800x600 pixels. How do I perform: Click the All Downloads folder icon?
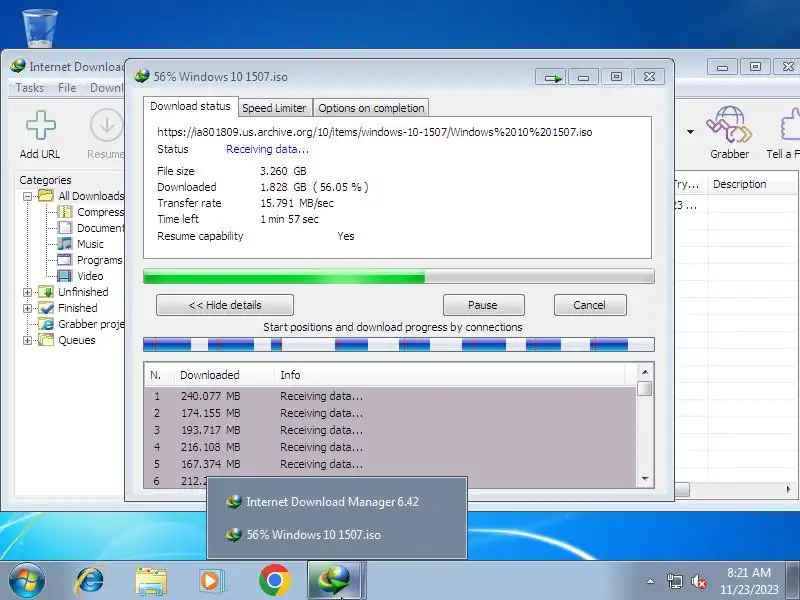46,195
